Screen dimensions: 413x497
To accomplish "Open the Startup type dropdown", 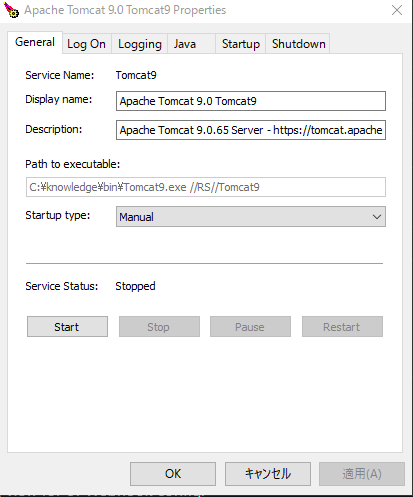I will 251,217.
